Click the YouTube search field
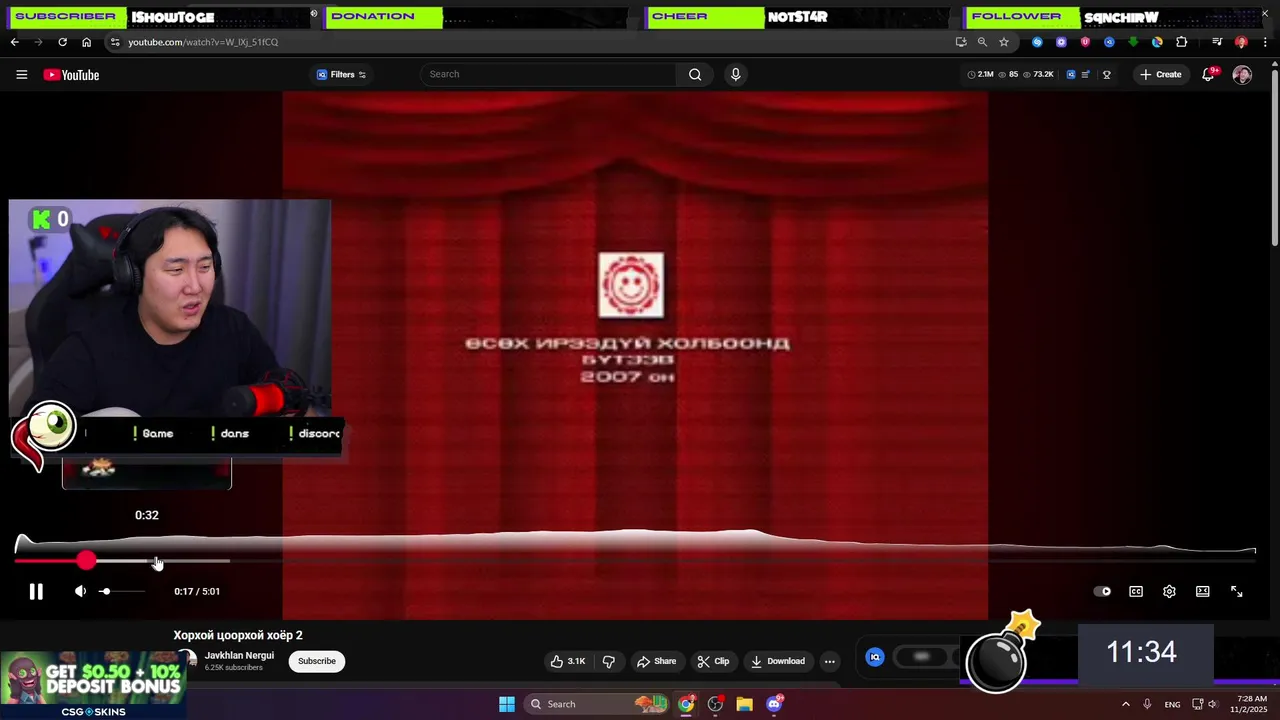This screenshot has height=720, width=1280. point(549,74)
